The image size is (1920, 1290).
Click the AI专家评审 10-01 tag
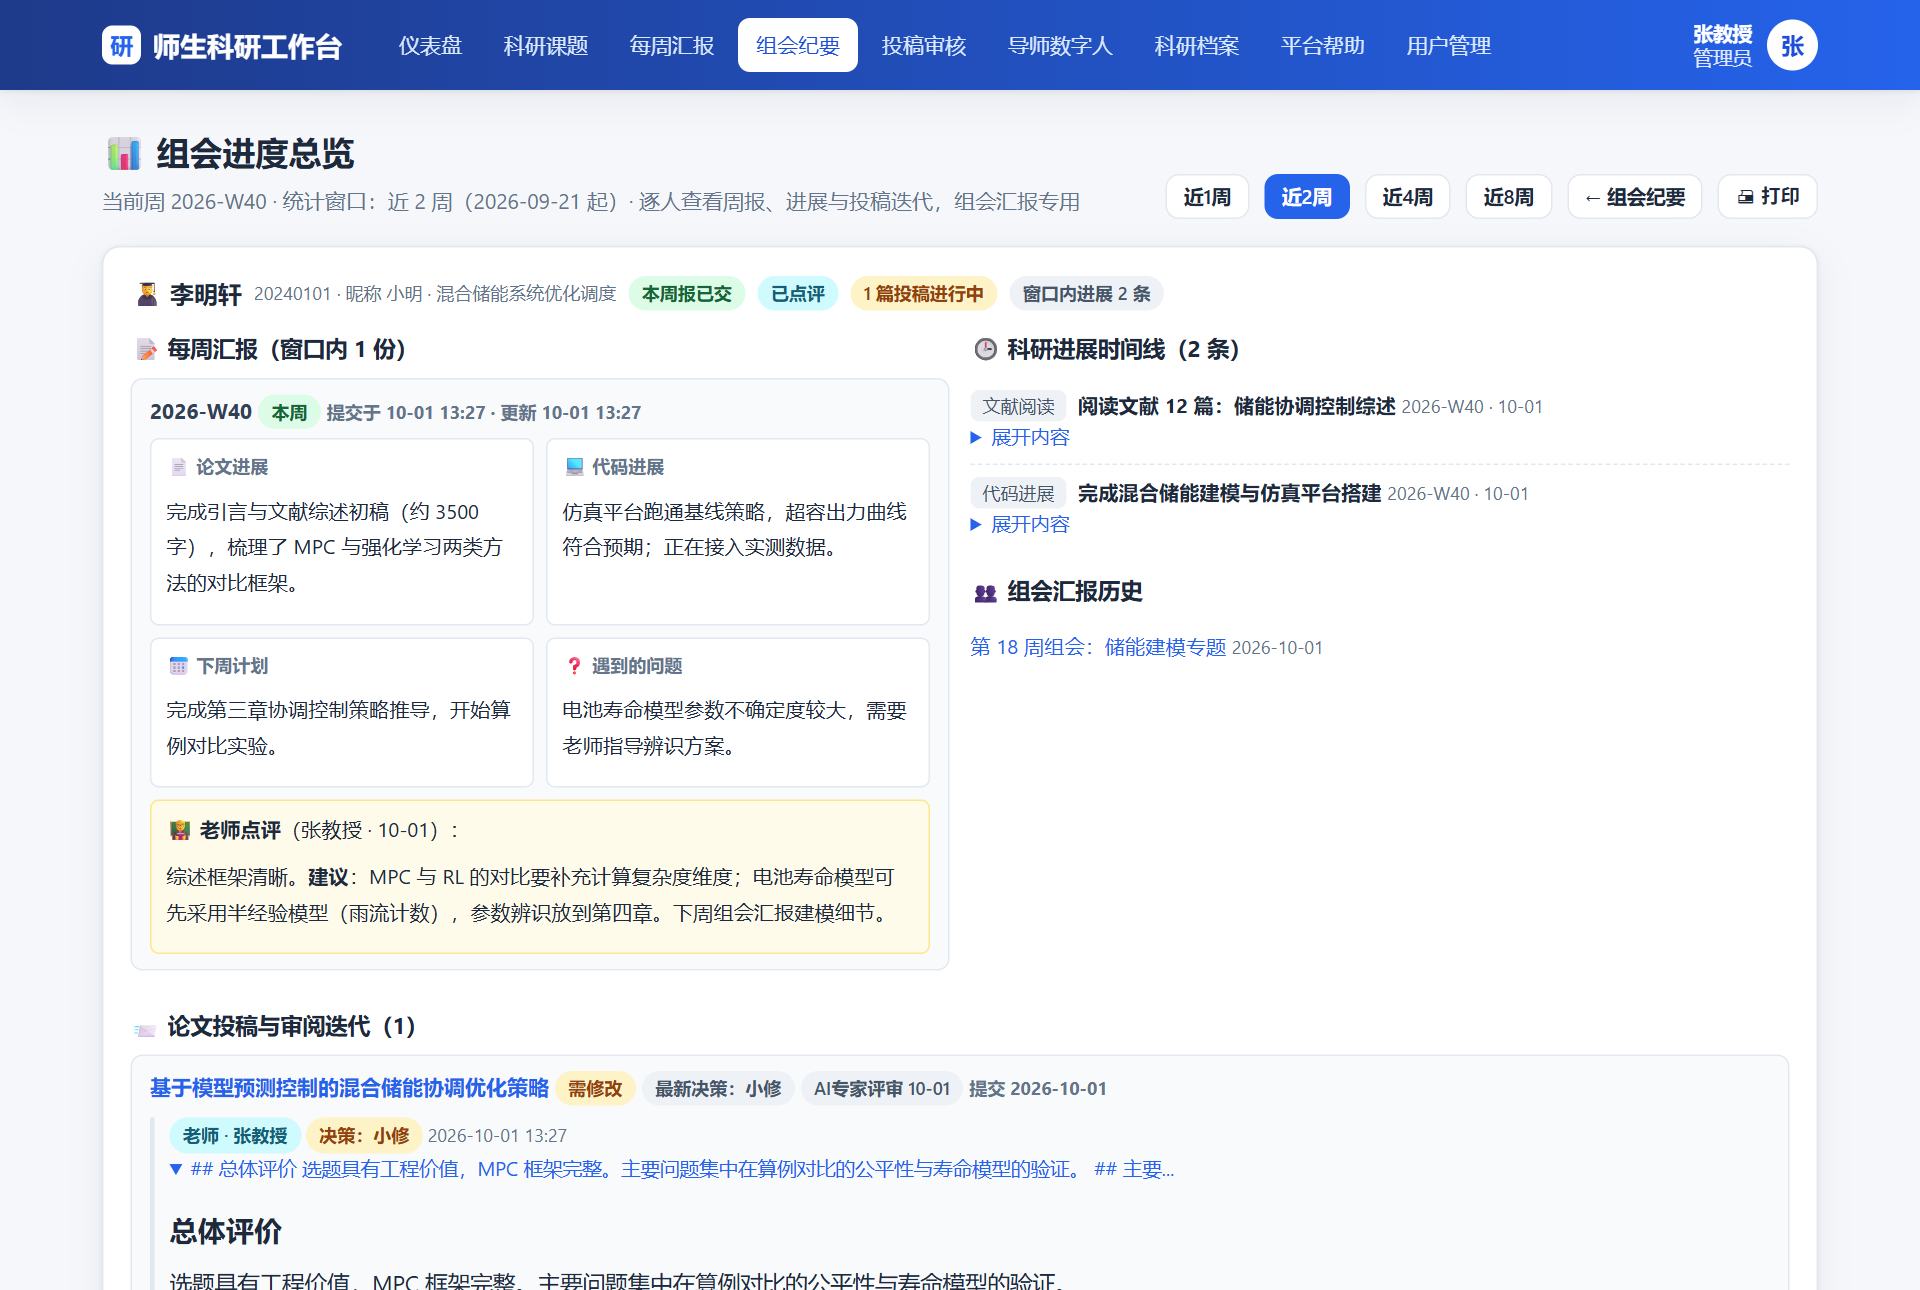point(881,1089)
